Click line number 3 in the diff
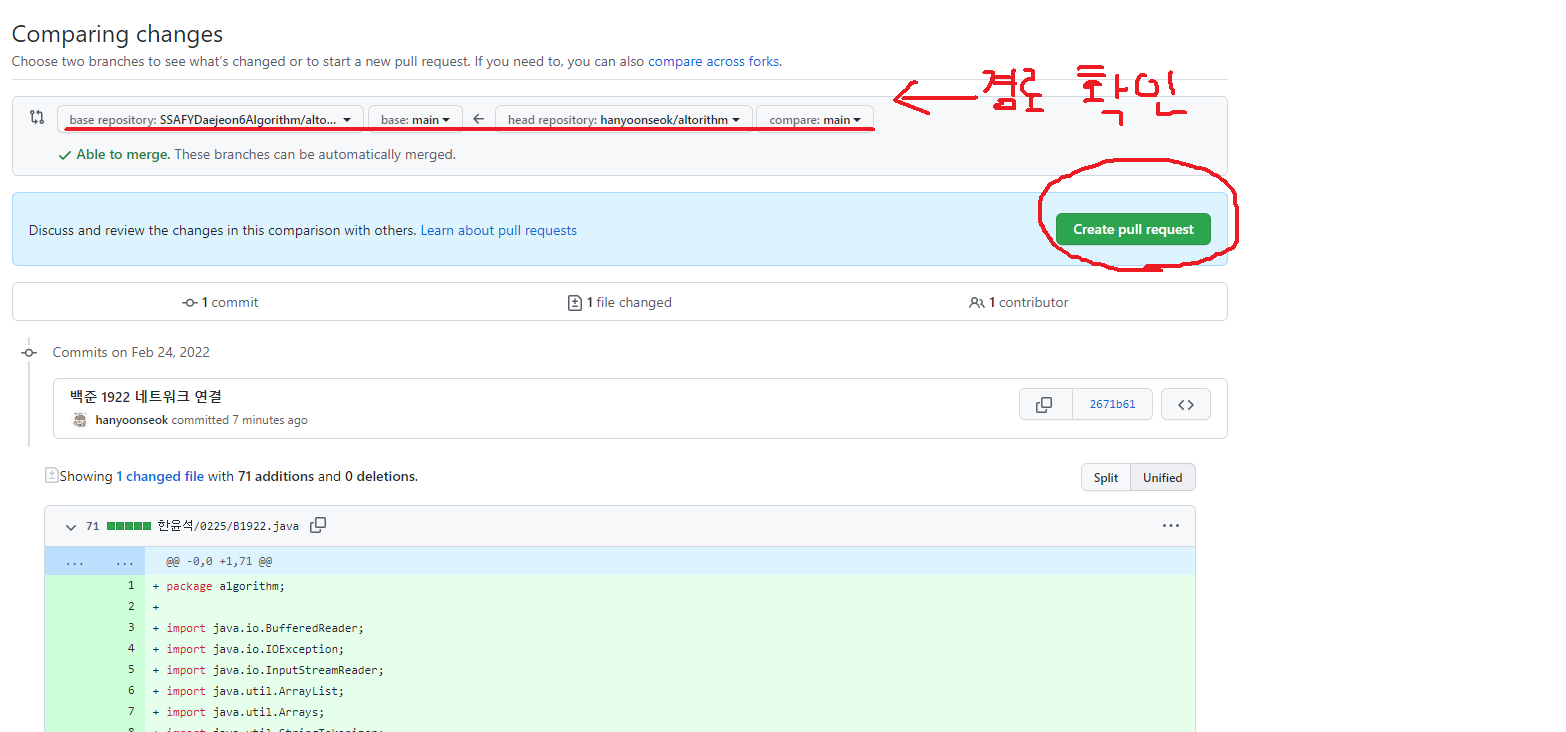1566x732 pixels. click(131, 628)
